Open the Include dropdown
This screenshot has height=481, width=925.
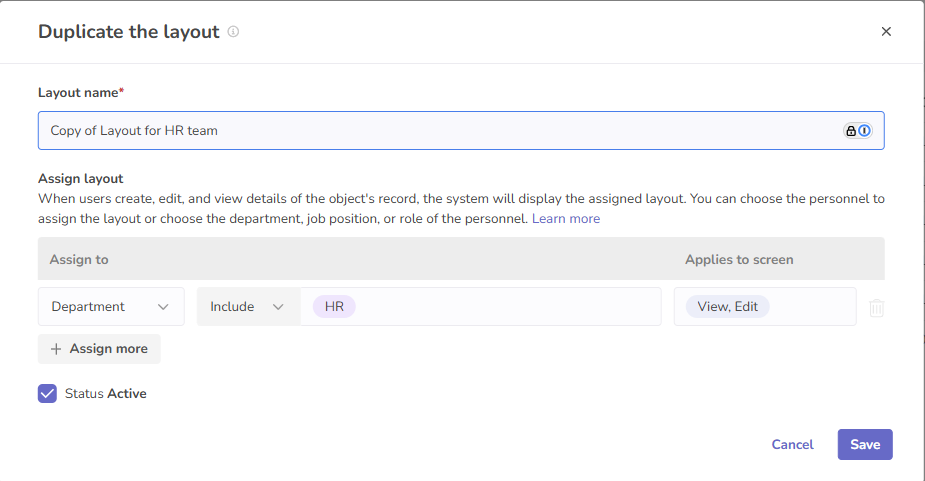click(x=248, y=307)
